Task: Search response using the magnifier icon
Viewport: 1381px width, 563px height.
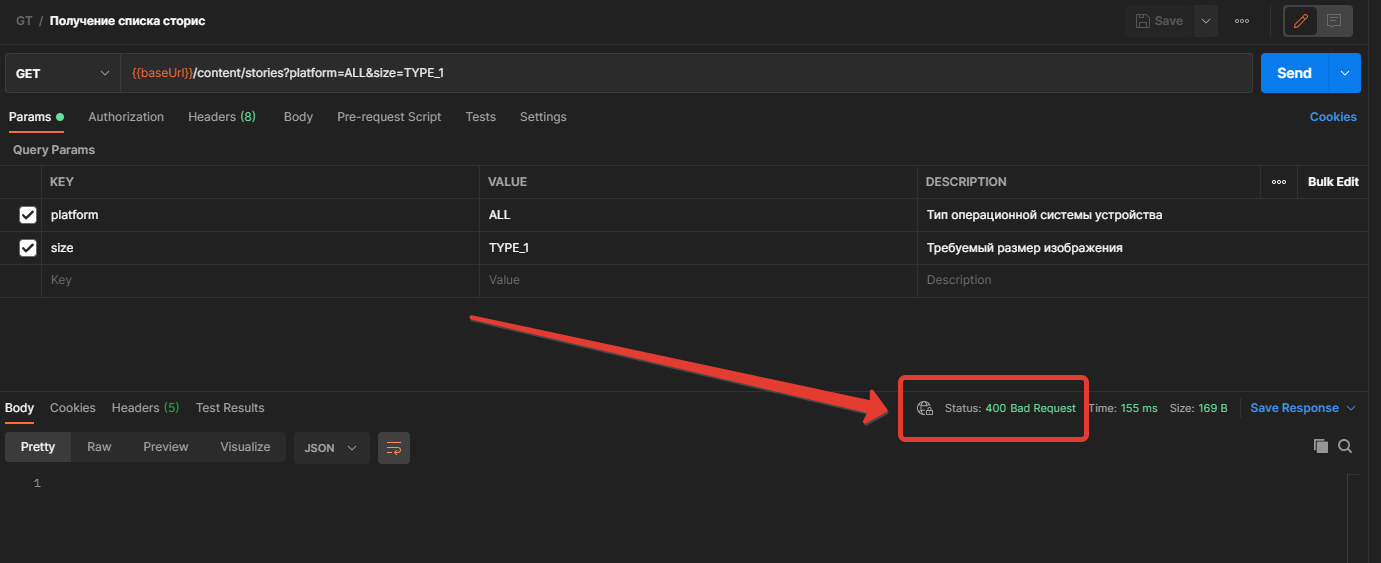Action: (1345, 446)
